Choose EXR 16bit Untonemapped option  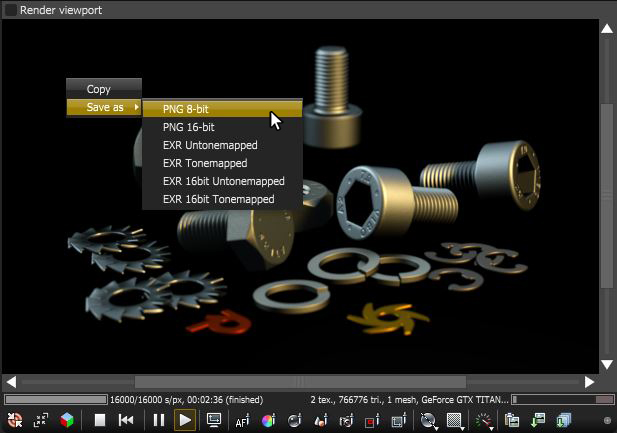click(222, 181)
